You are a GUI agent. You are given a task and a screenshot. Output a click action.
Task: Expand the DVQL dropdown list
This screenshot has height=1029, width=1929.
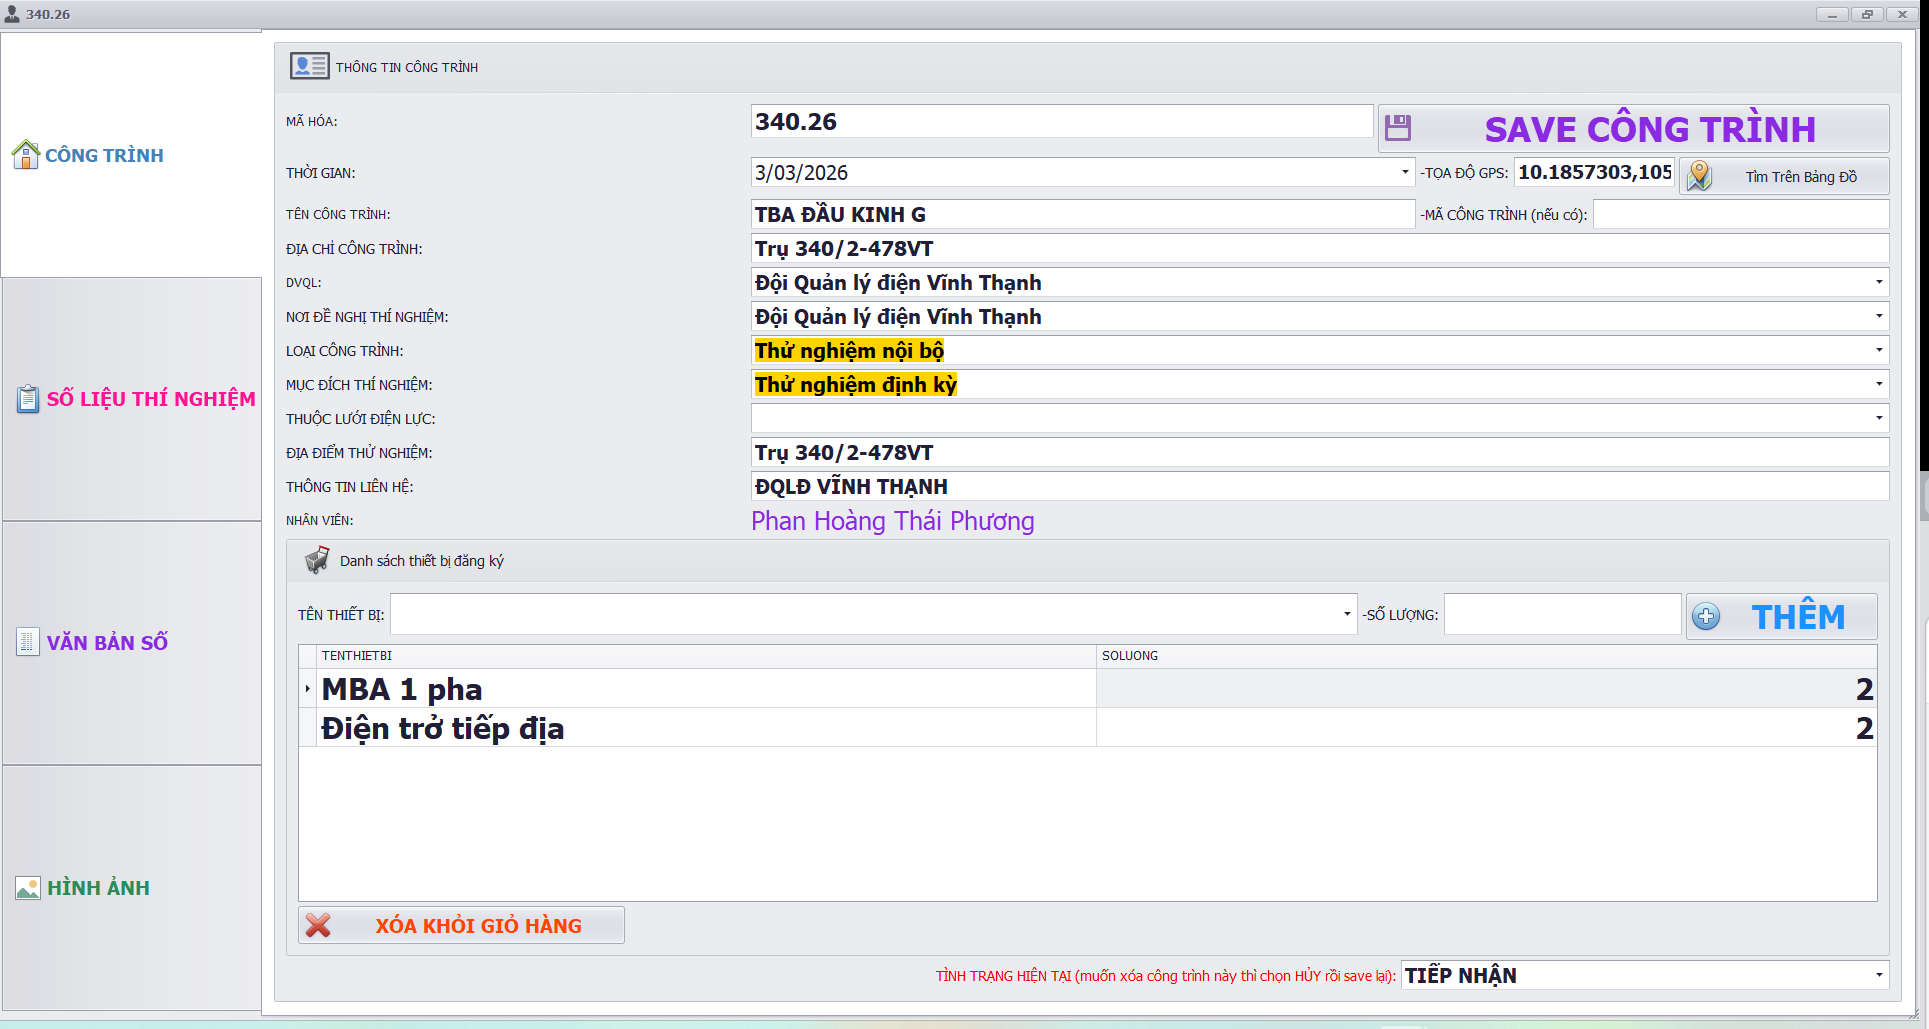click(x=1878, y=282)
